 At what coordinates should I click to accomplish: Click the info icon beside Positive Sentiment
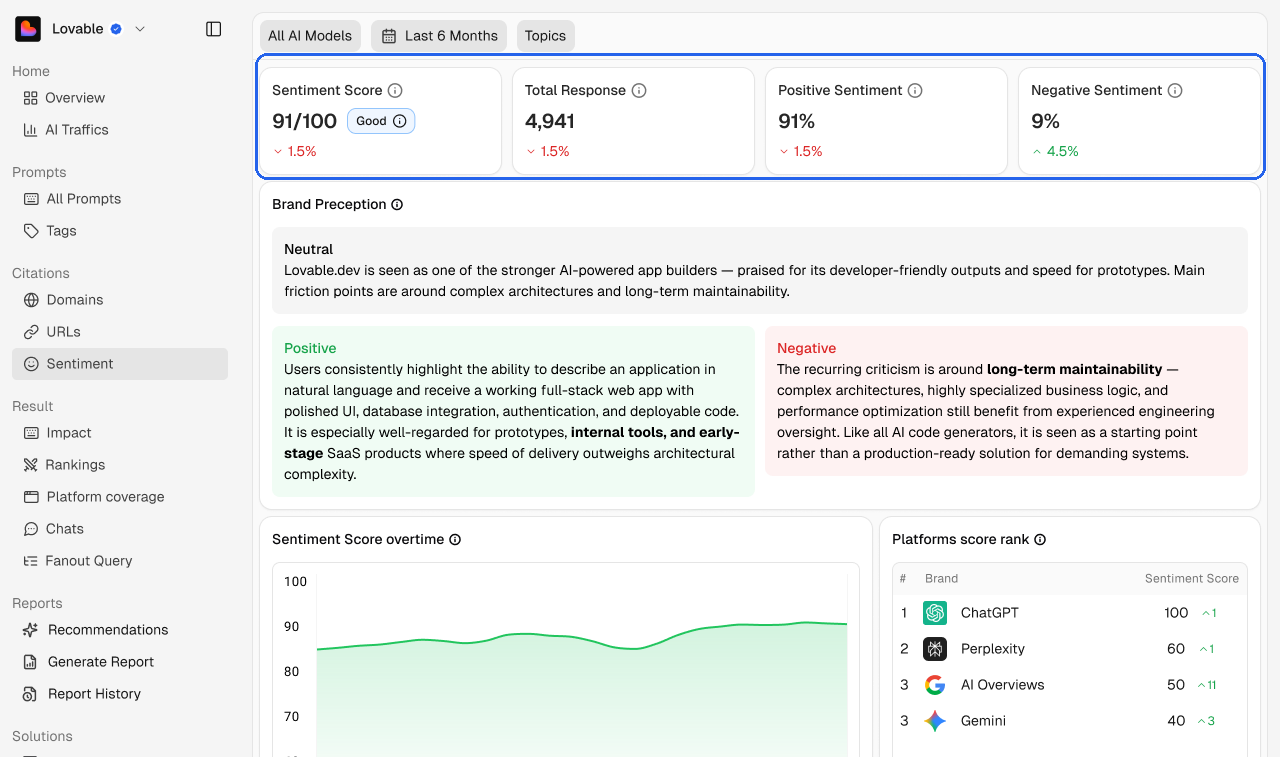pos(915,90)
